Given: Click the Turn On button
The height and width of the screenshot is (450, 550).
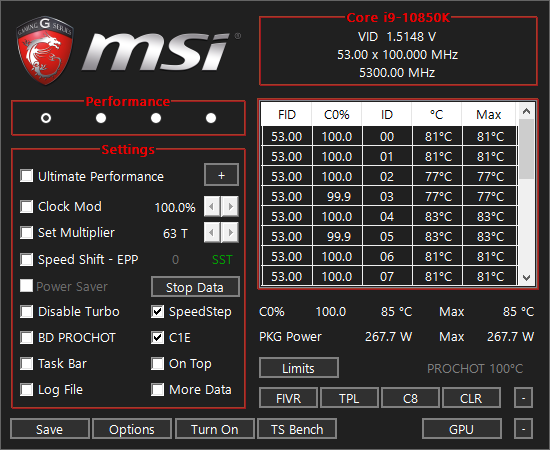Looking at the screenshot, I should [215, 429].
